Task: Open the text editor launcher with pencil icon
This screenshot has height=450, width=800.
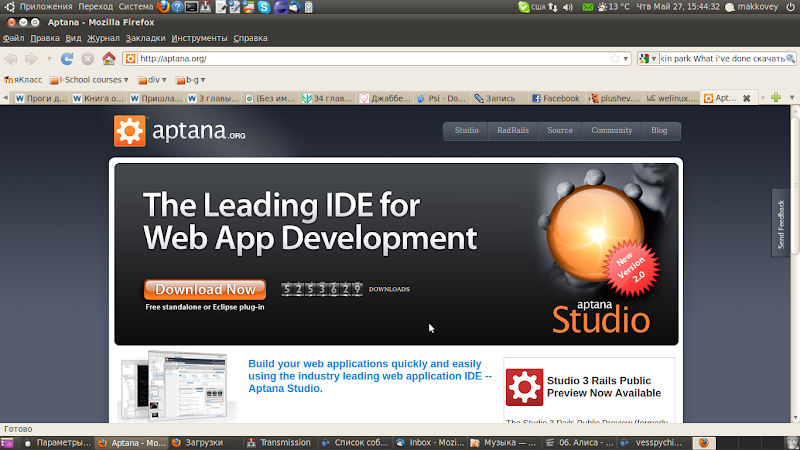Action: 221,7
